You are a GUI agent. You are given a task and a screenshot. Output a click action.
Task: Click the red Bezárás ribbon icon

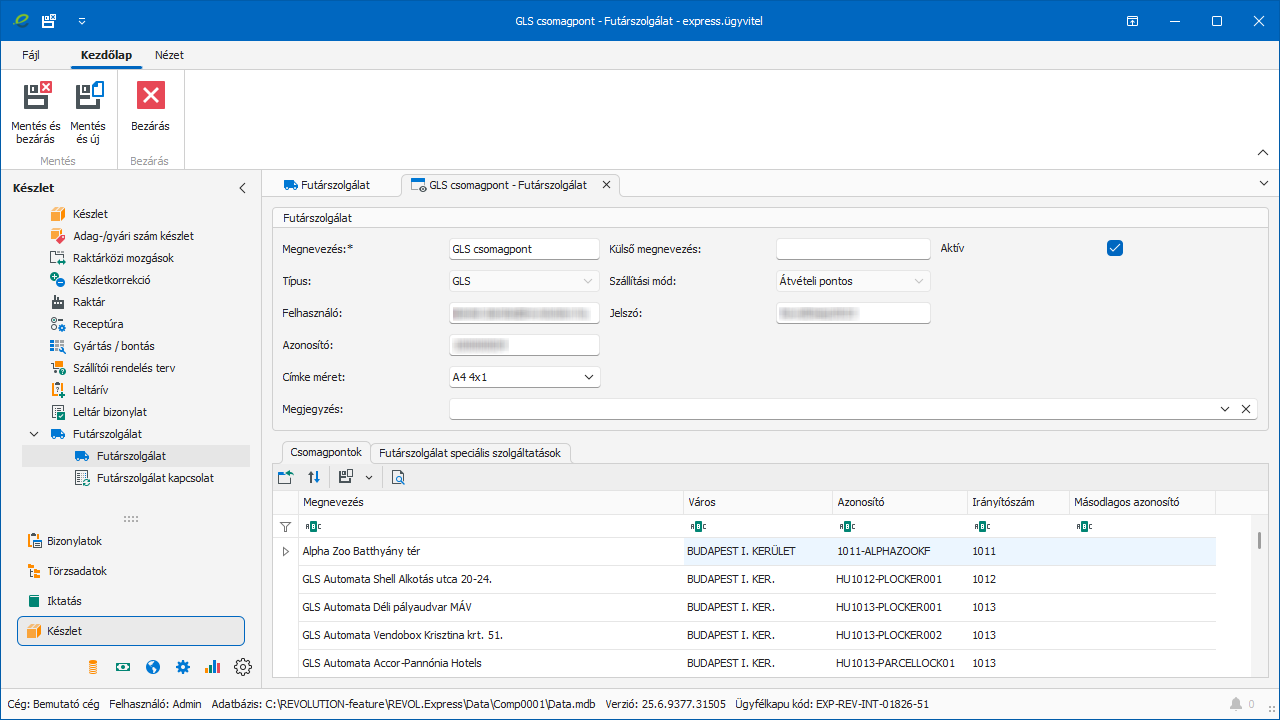[150, 97]
